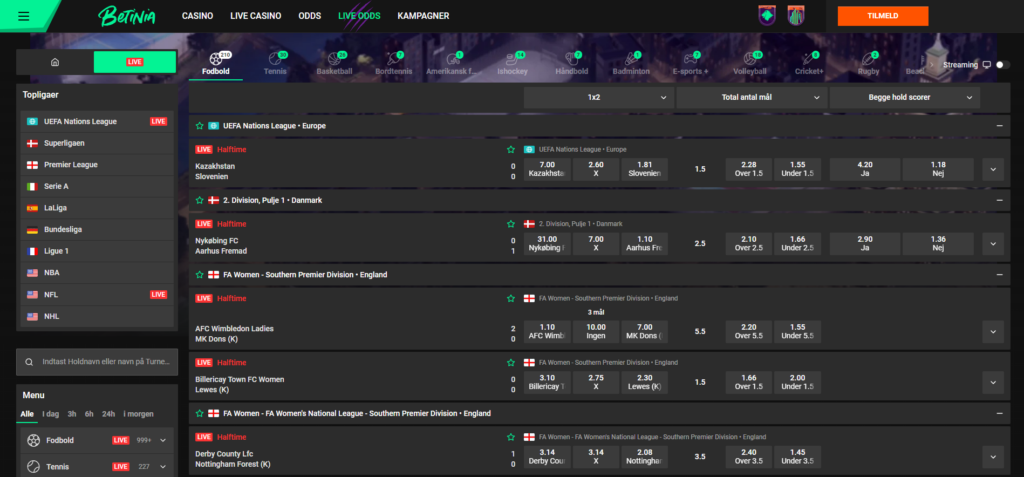Image resolution: width=1024 pixels, height=477 pixels.
Task: Favorite the Nykøbing FC match star
Action: click(x=511, y=224)
